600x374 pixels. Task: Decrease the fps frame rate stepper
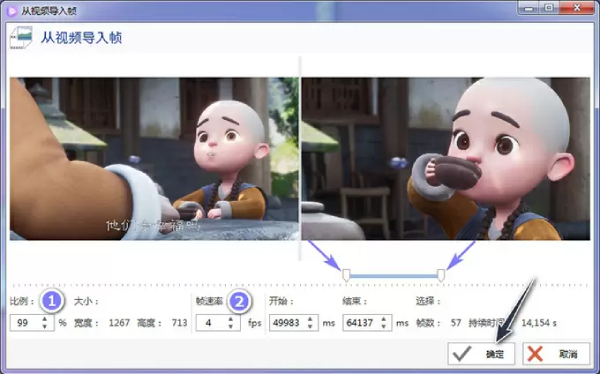[x=231, y=326]
